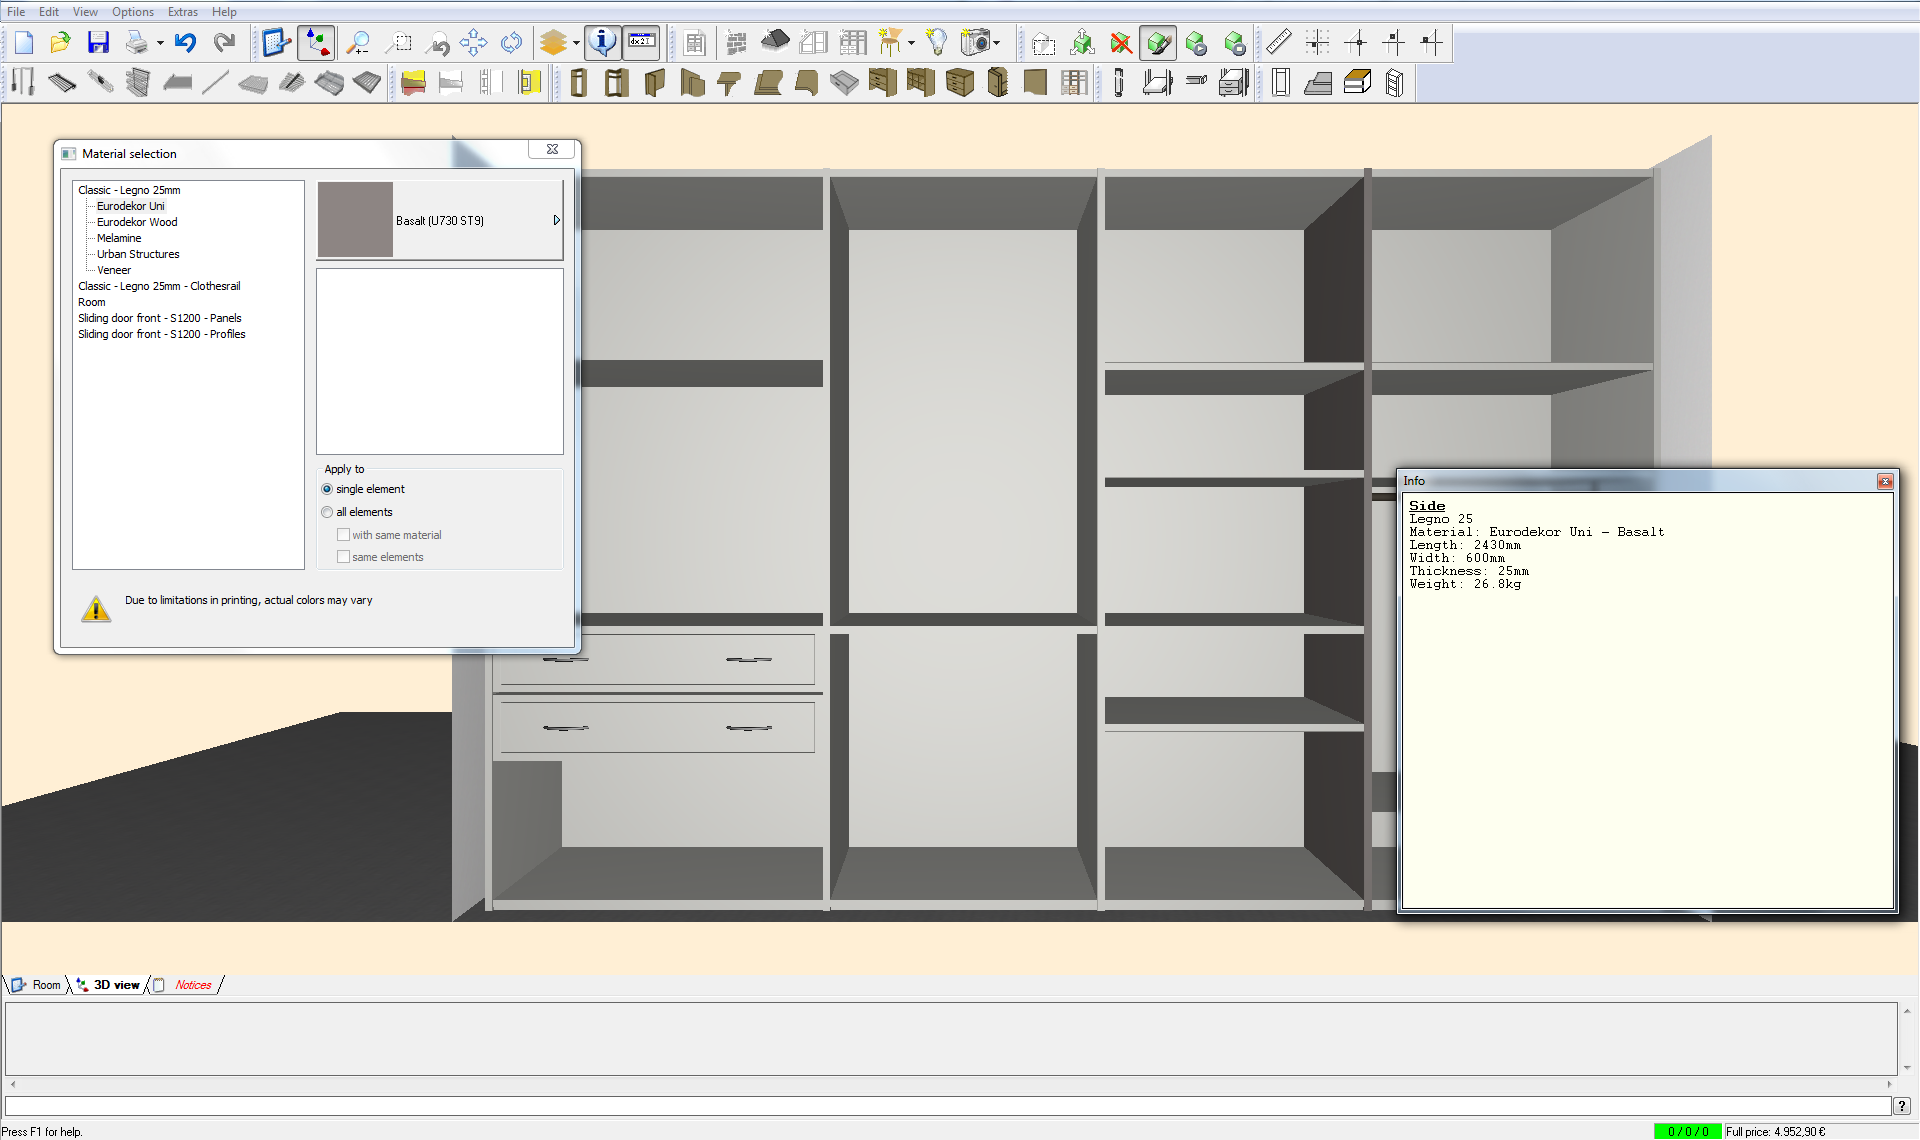Image resolution: width=1920 pixels, height=1140 pixels.
Task: Click the command input field at the bottom
Action: [950, 1106]
